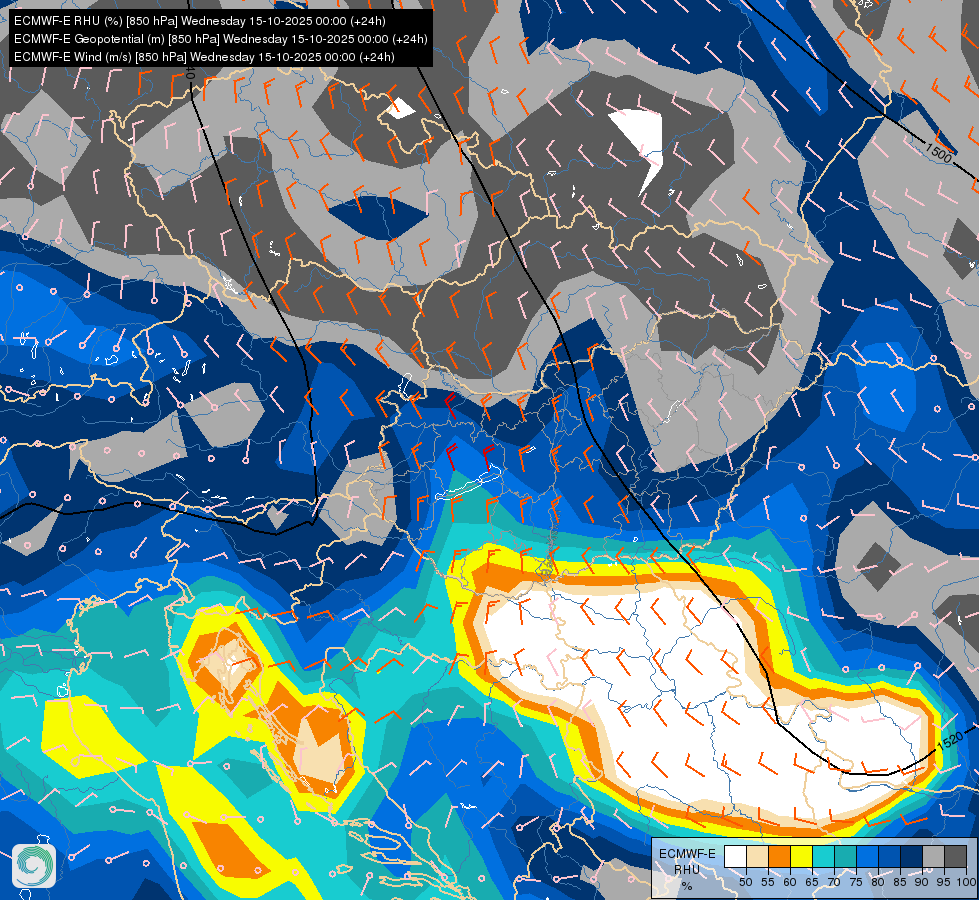
Task: Click the ECMWF-E RHU (%) title line
Action: click(200, 21)
